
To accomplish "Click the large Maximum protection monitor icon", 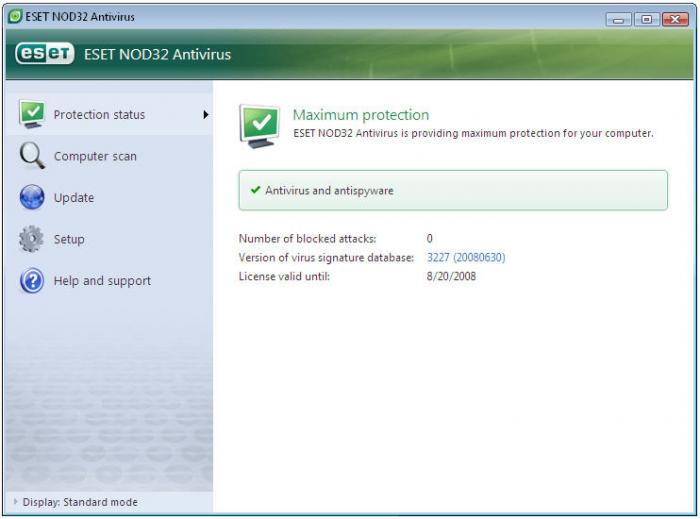I will 260,126.
